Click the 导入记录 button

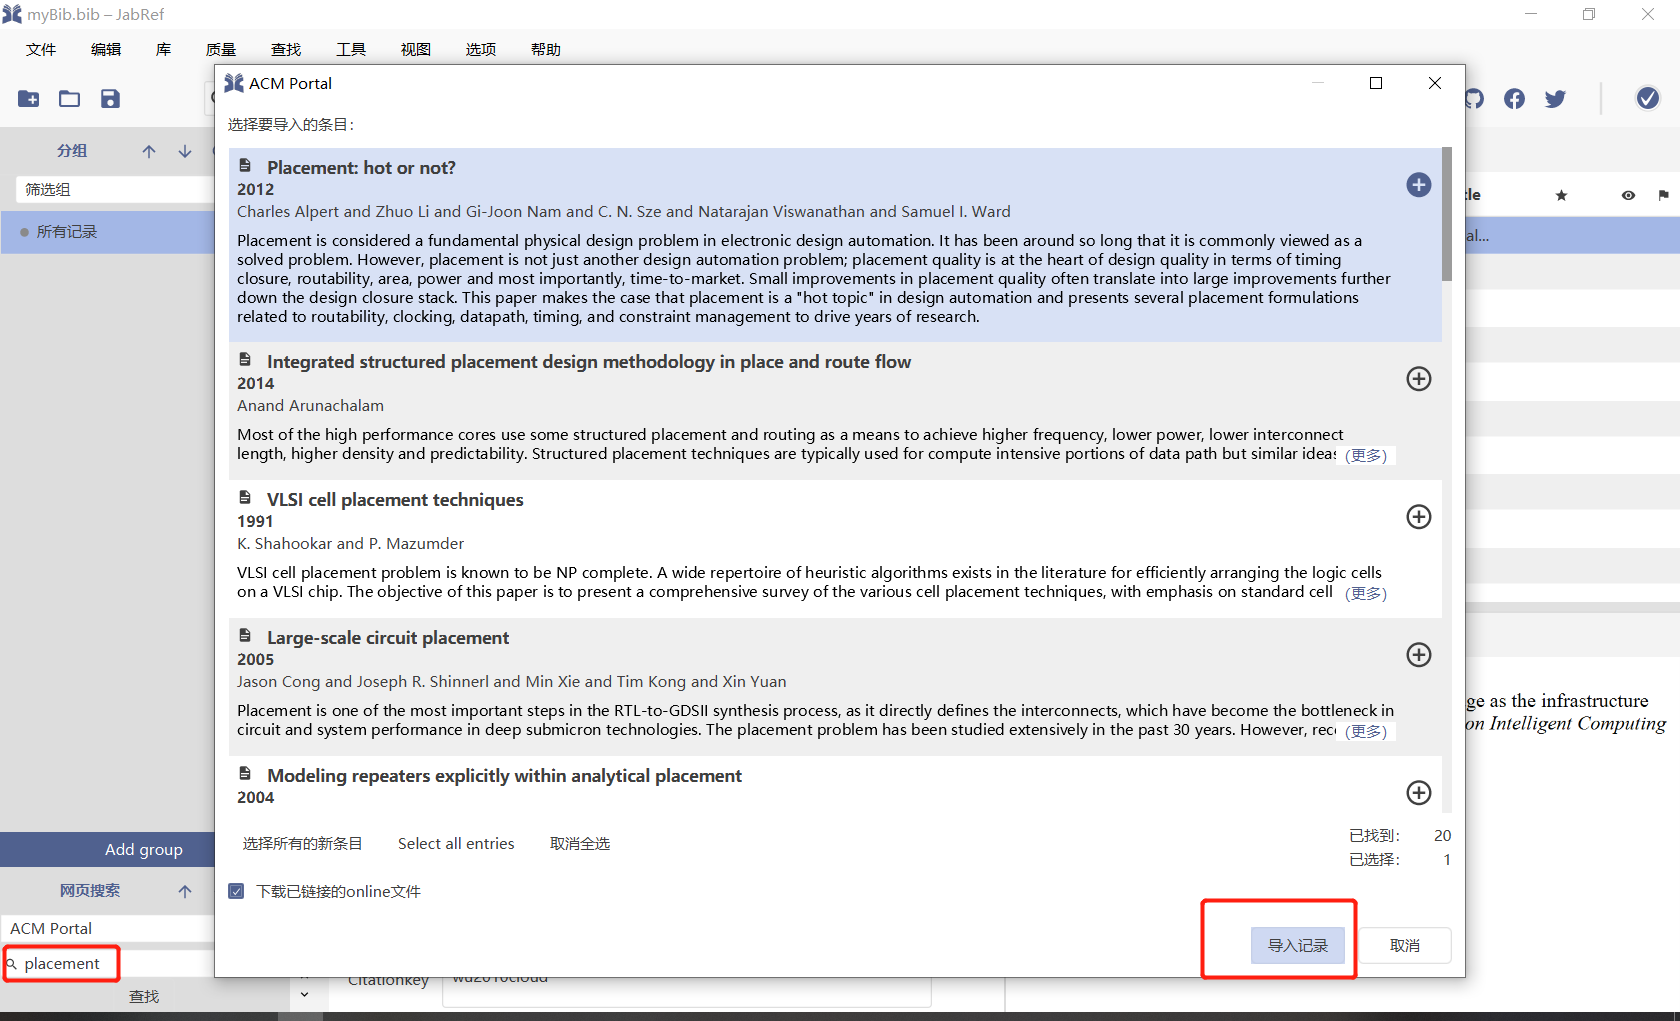pyautogui.click(x=1298, y=945)
